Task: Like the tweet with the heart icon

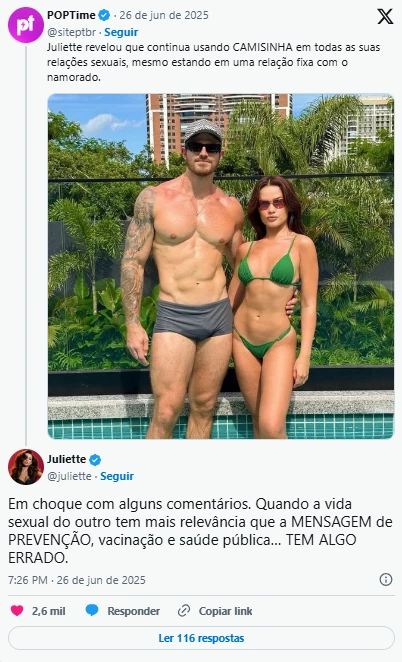Action: click(17, 610)
